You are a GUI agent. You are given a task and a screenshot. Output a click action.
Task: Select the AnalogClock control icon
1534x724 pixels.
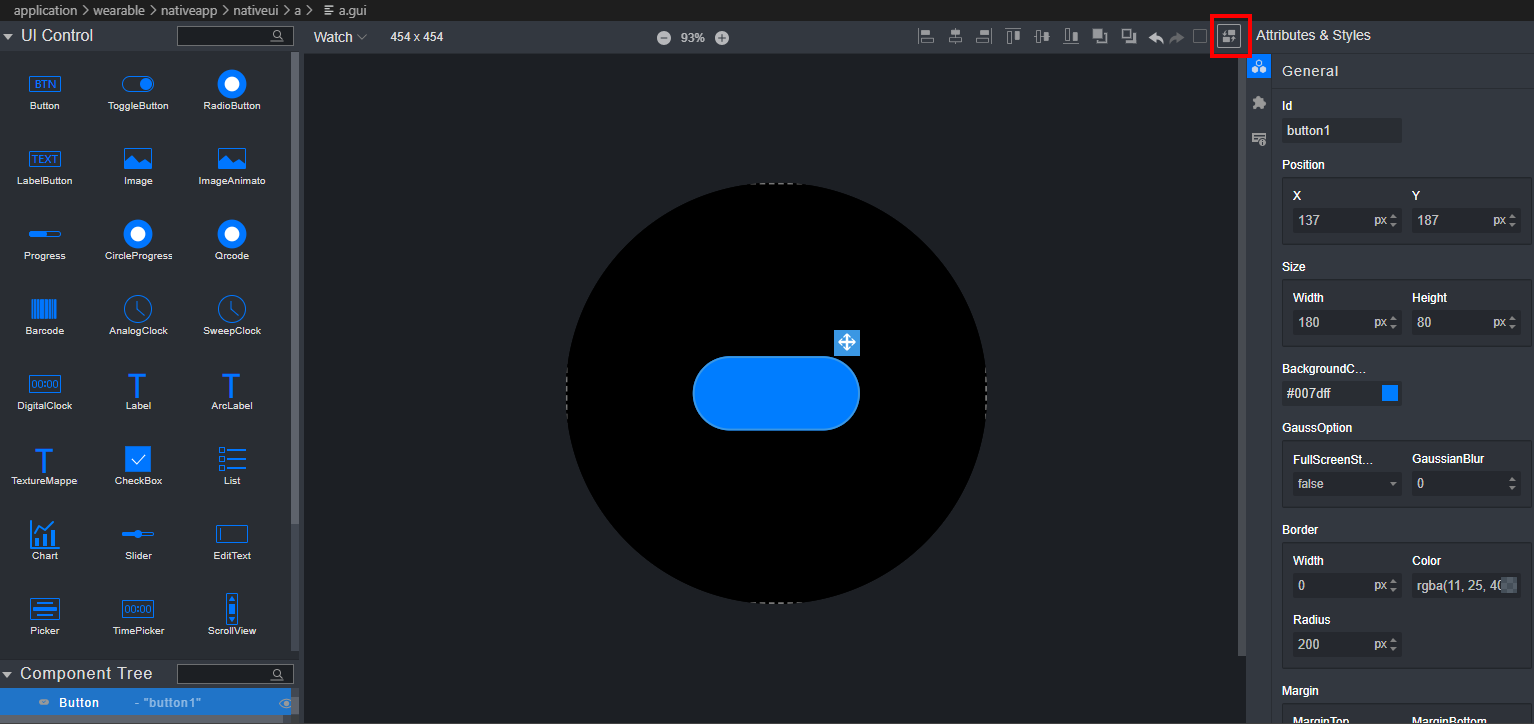click(x=138, y=309)
